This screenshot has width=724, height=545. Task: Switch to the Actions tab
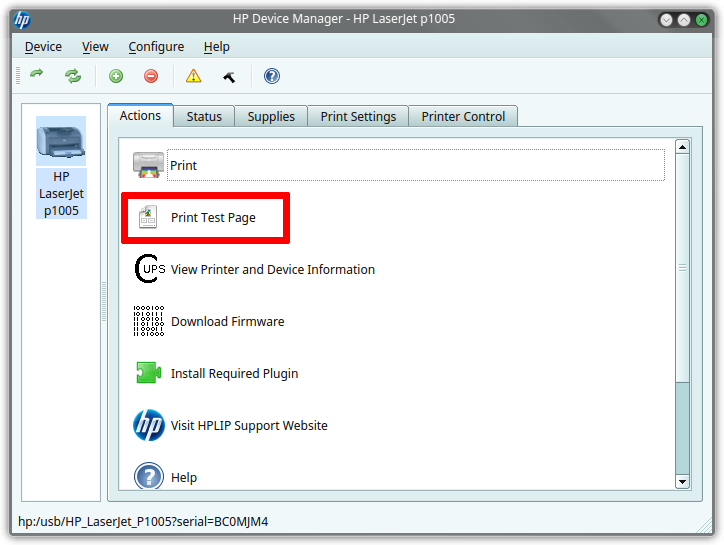pyautogui.click(x=140, y=115)
